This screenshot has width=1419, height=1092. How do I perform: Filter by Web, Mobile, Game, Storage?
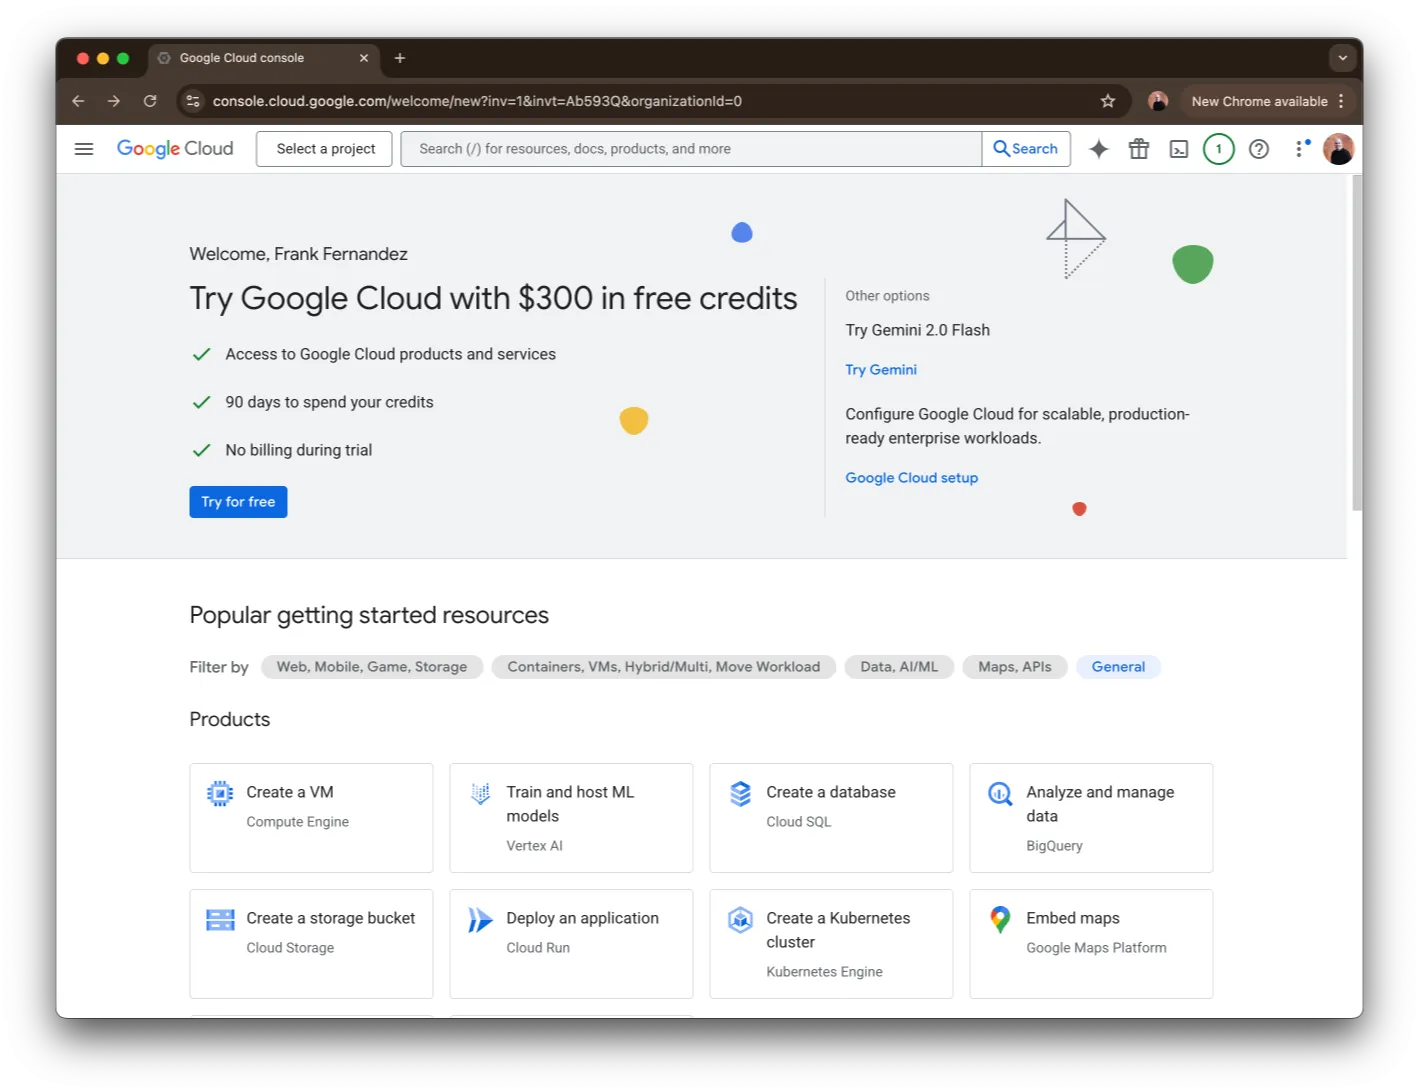click(372, 667)
